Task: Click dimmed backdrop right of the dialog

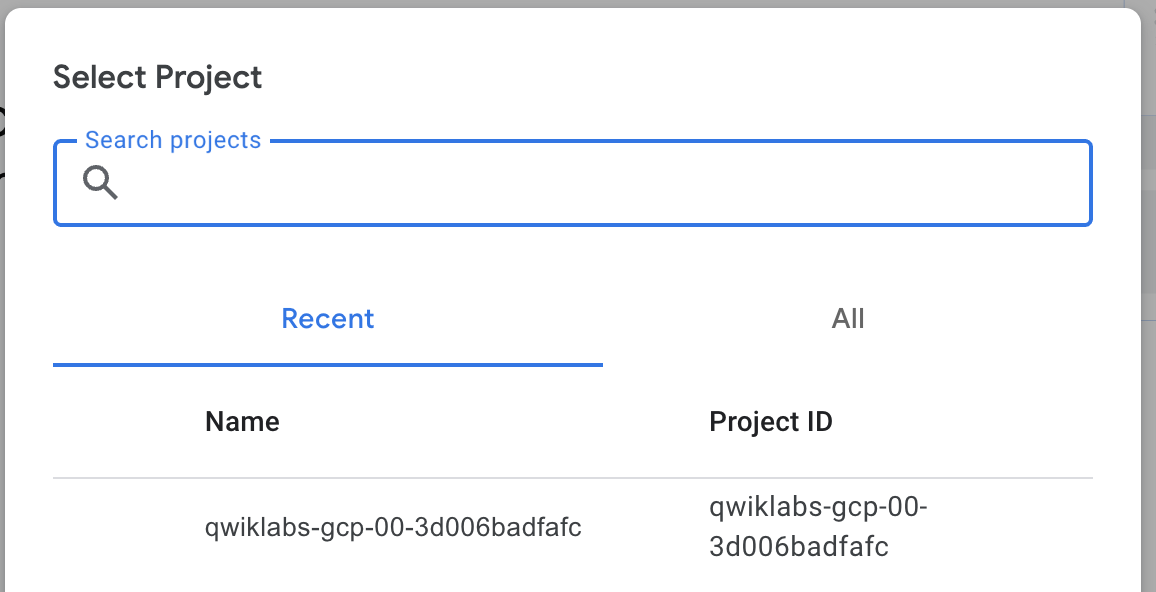Action: [1148, 300]
